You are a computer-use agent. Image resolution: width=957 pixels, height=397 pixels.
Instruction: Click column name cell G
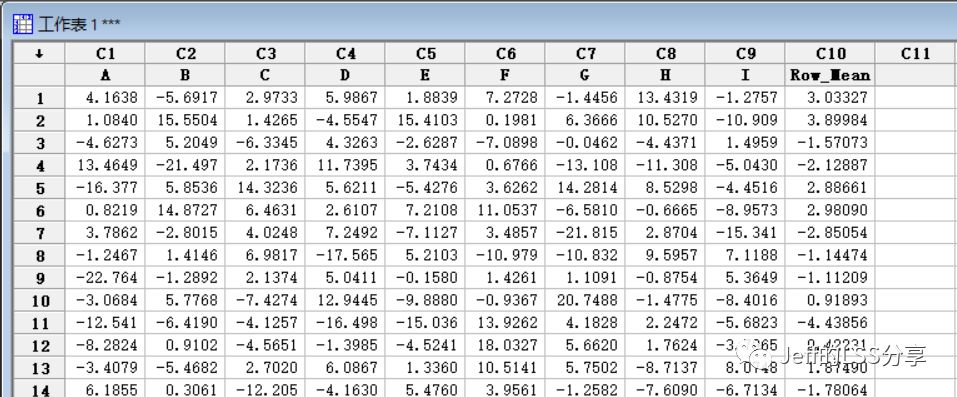(585, 75)
